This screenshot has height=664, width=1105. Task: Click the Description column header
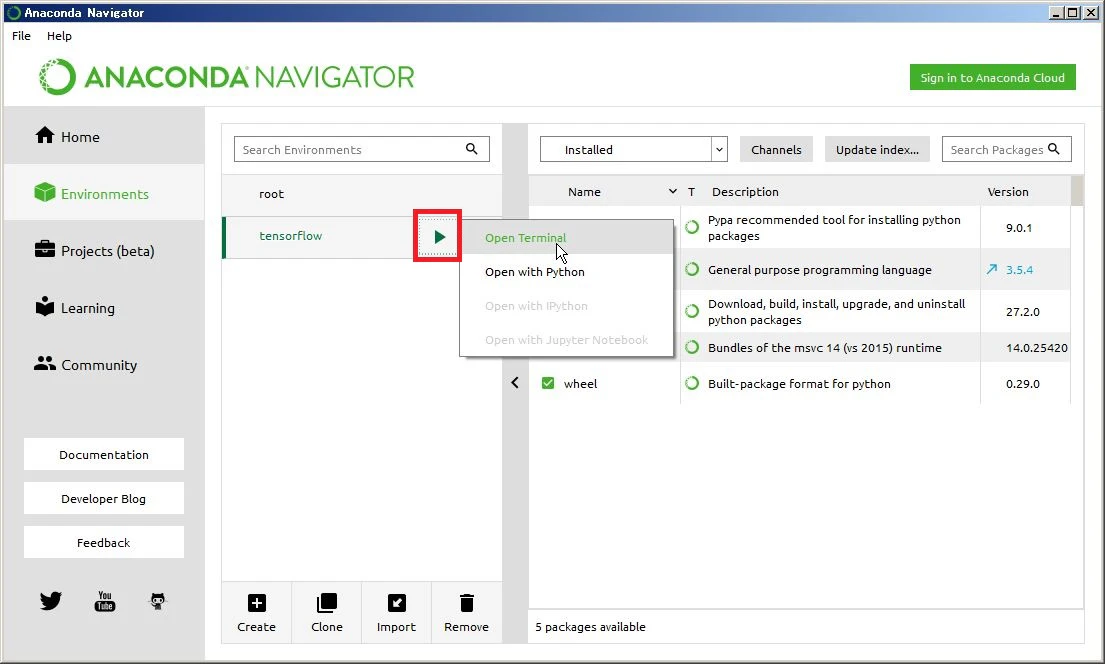click(745, 191)
